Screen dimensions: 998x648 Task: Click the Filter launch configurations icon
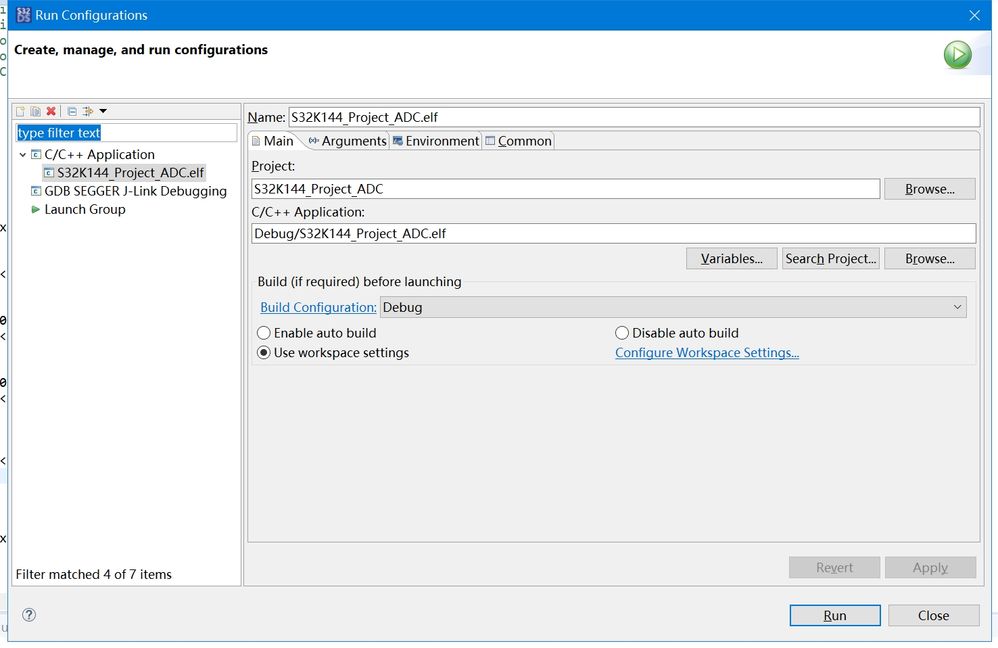click(88, 111)
